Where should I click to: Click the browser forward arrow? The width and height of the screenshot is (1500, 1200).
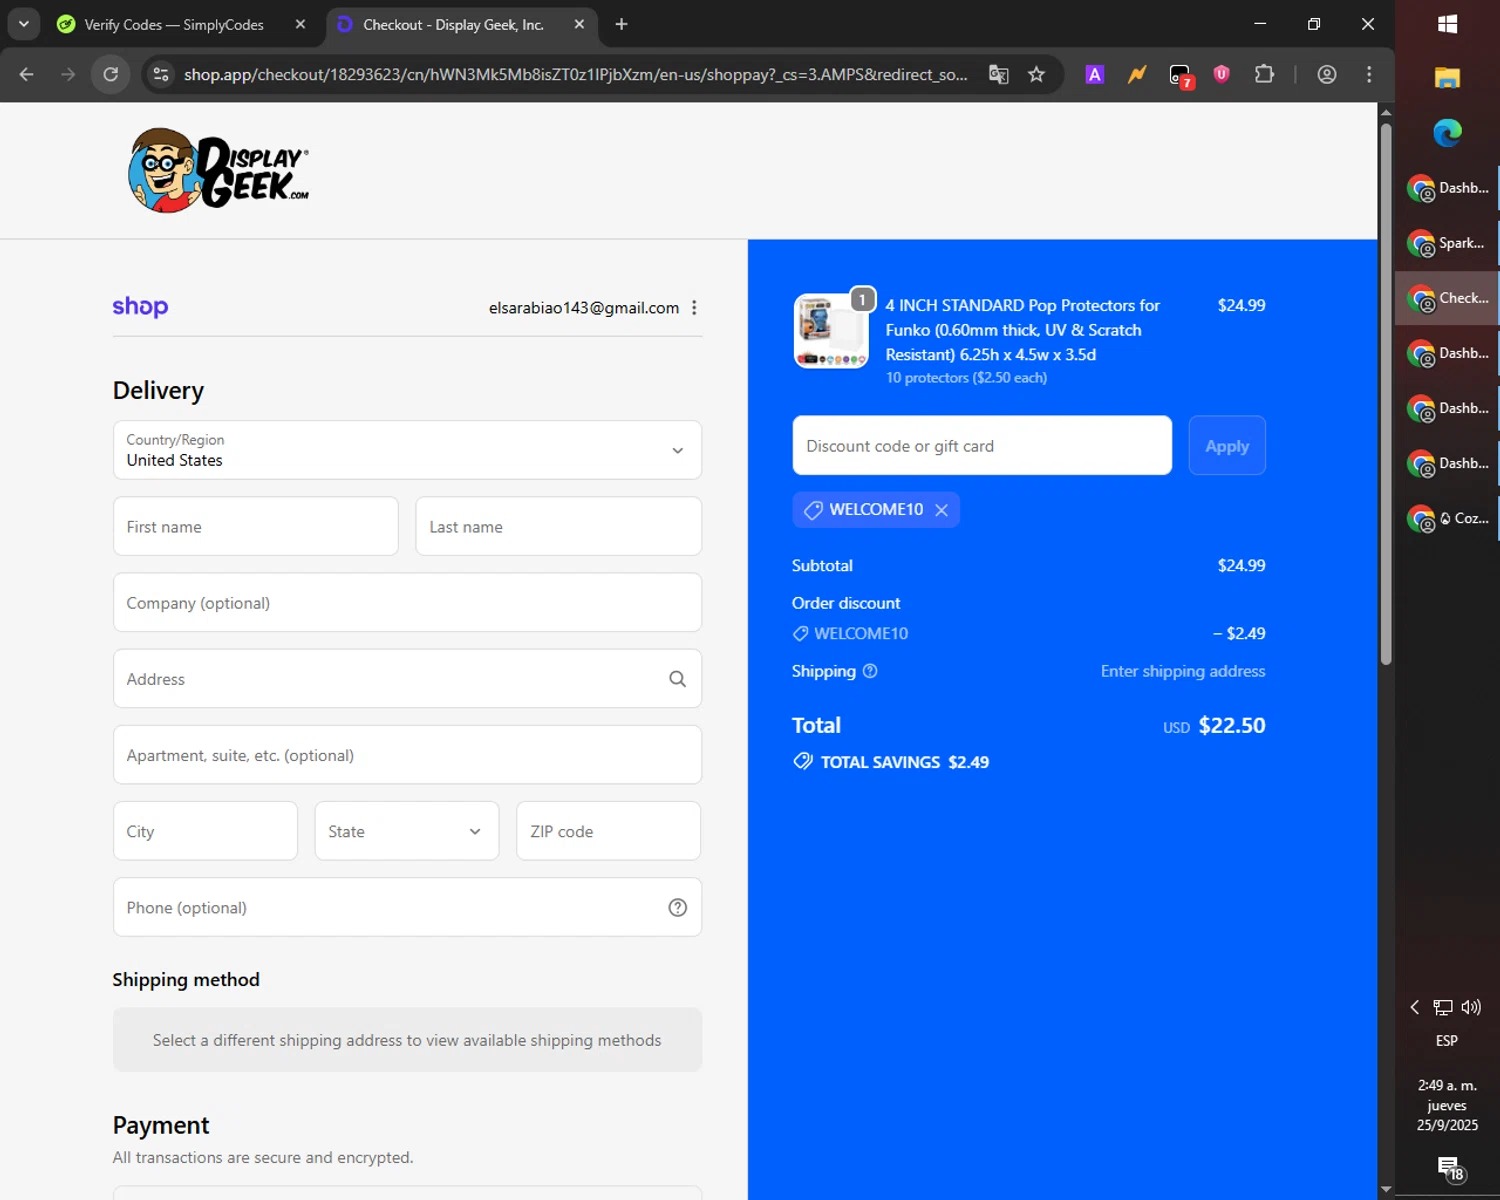68,74
